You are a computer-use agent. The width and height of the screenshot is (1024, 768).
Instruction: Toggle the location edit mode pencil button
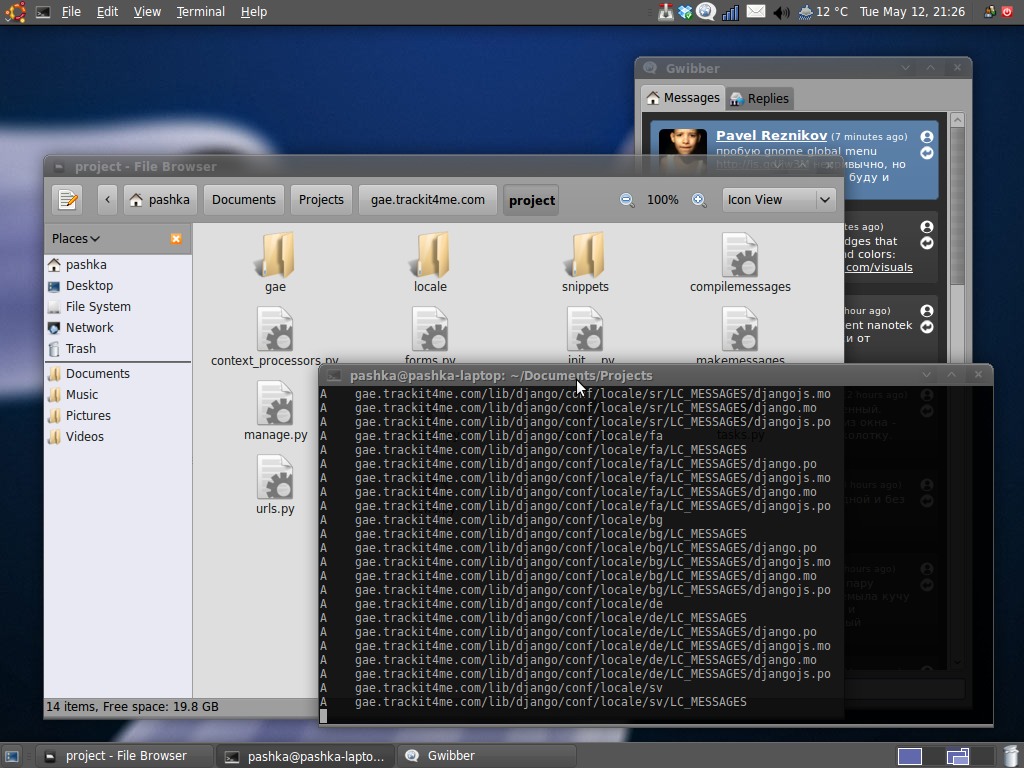click(67, 200)
